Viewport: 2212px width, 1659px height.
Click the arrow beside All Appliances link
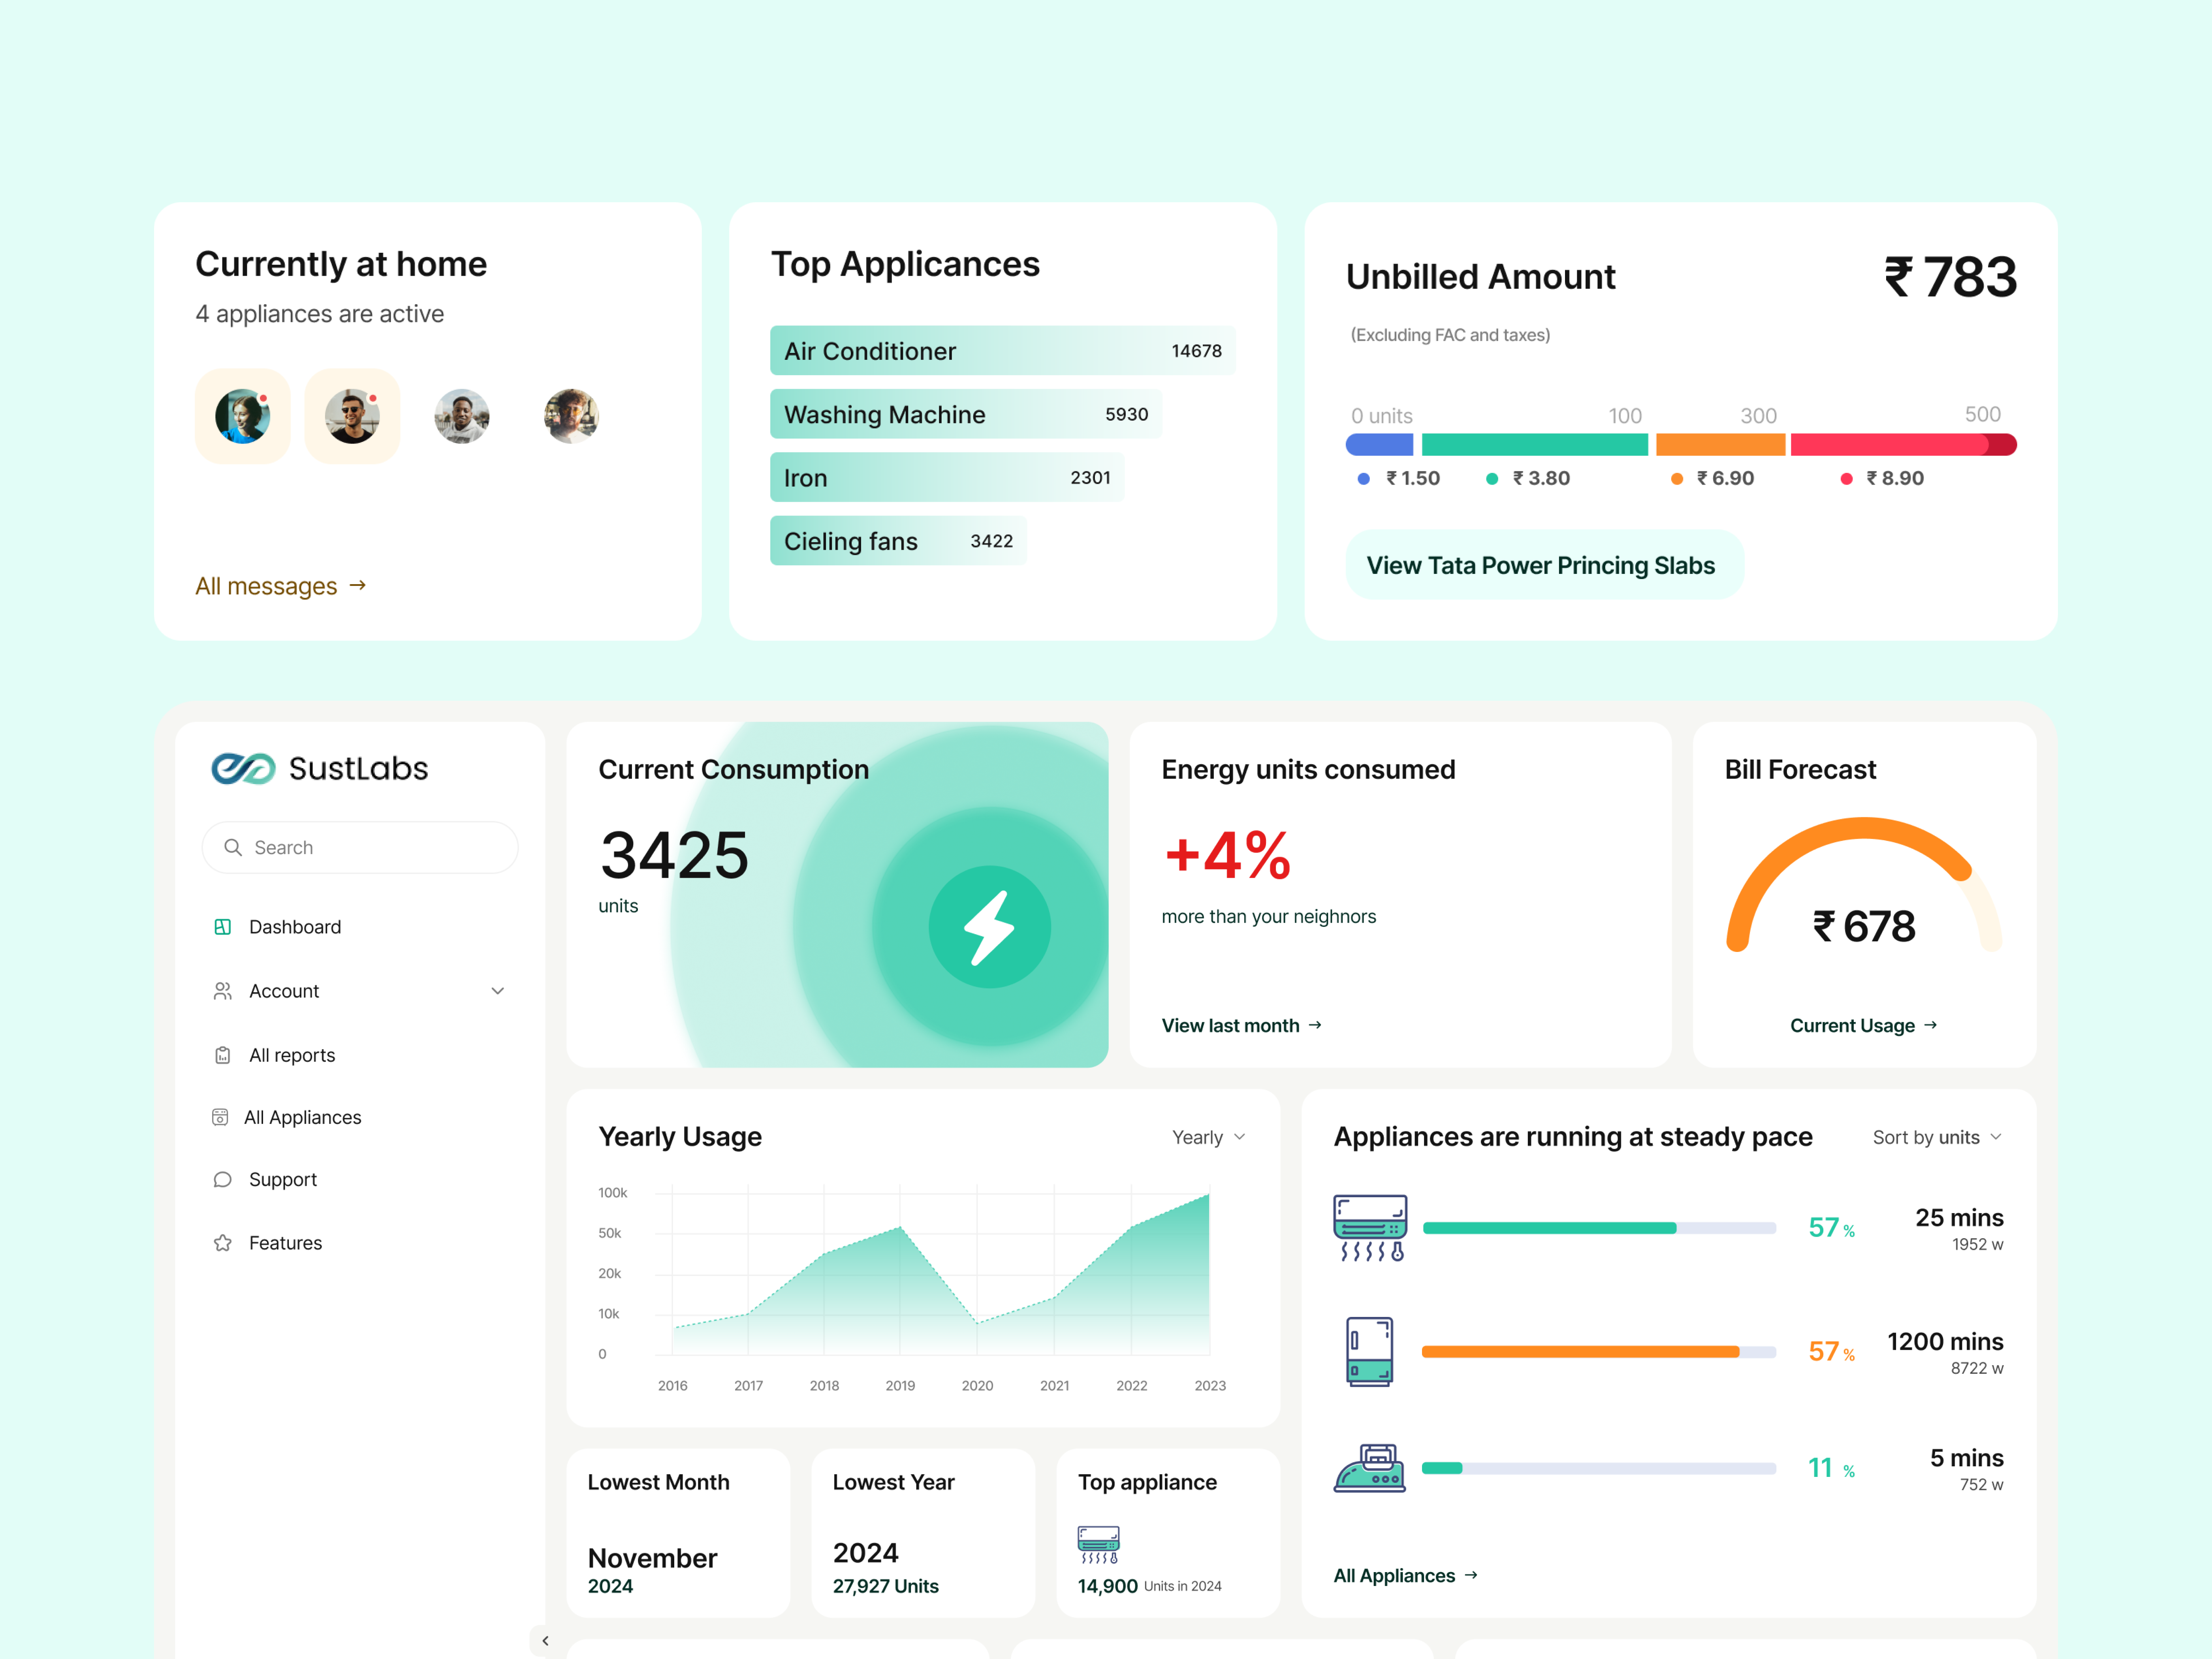[x=1471, y=1575]
